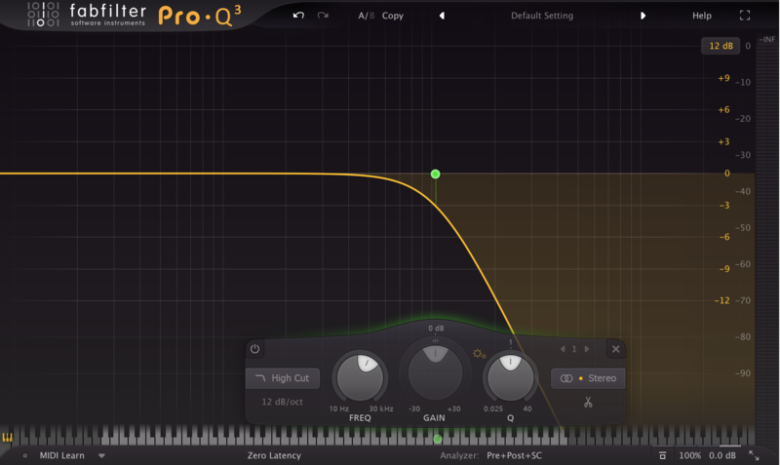Image resolution: width=780 pixels, height=465 pixels.
Task: Select the green EQ band dot
Action: pyautogui.click(x=435, y=174)
